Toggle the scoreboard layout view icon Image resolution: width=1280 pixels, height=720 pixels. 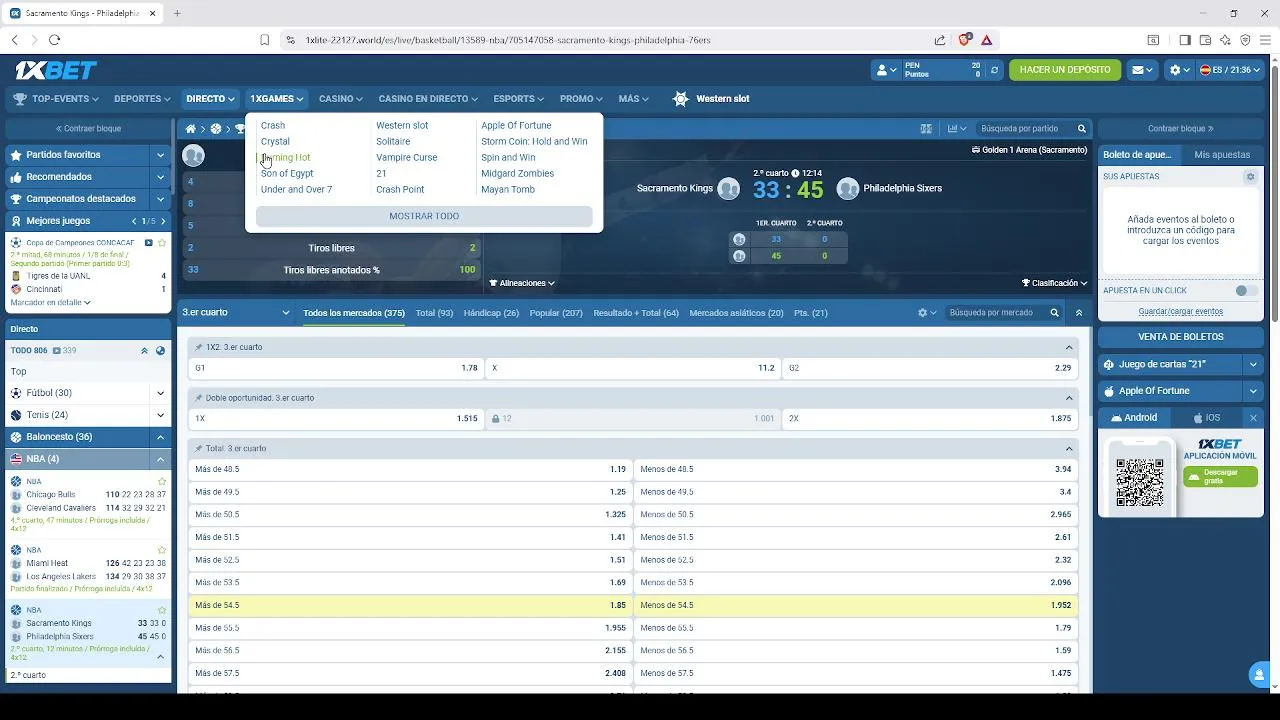coord(926,129)
